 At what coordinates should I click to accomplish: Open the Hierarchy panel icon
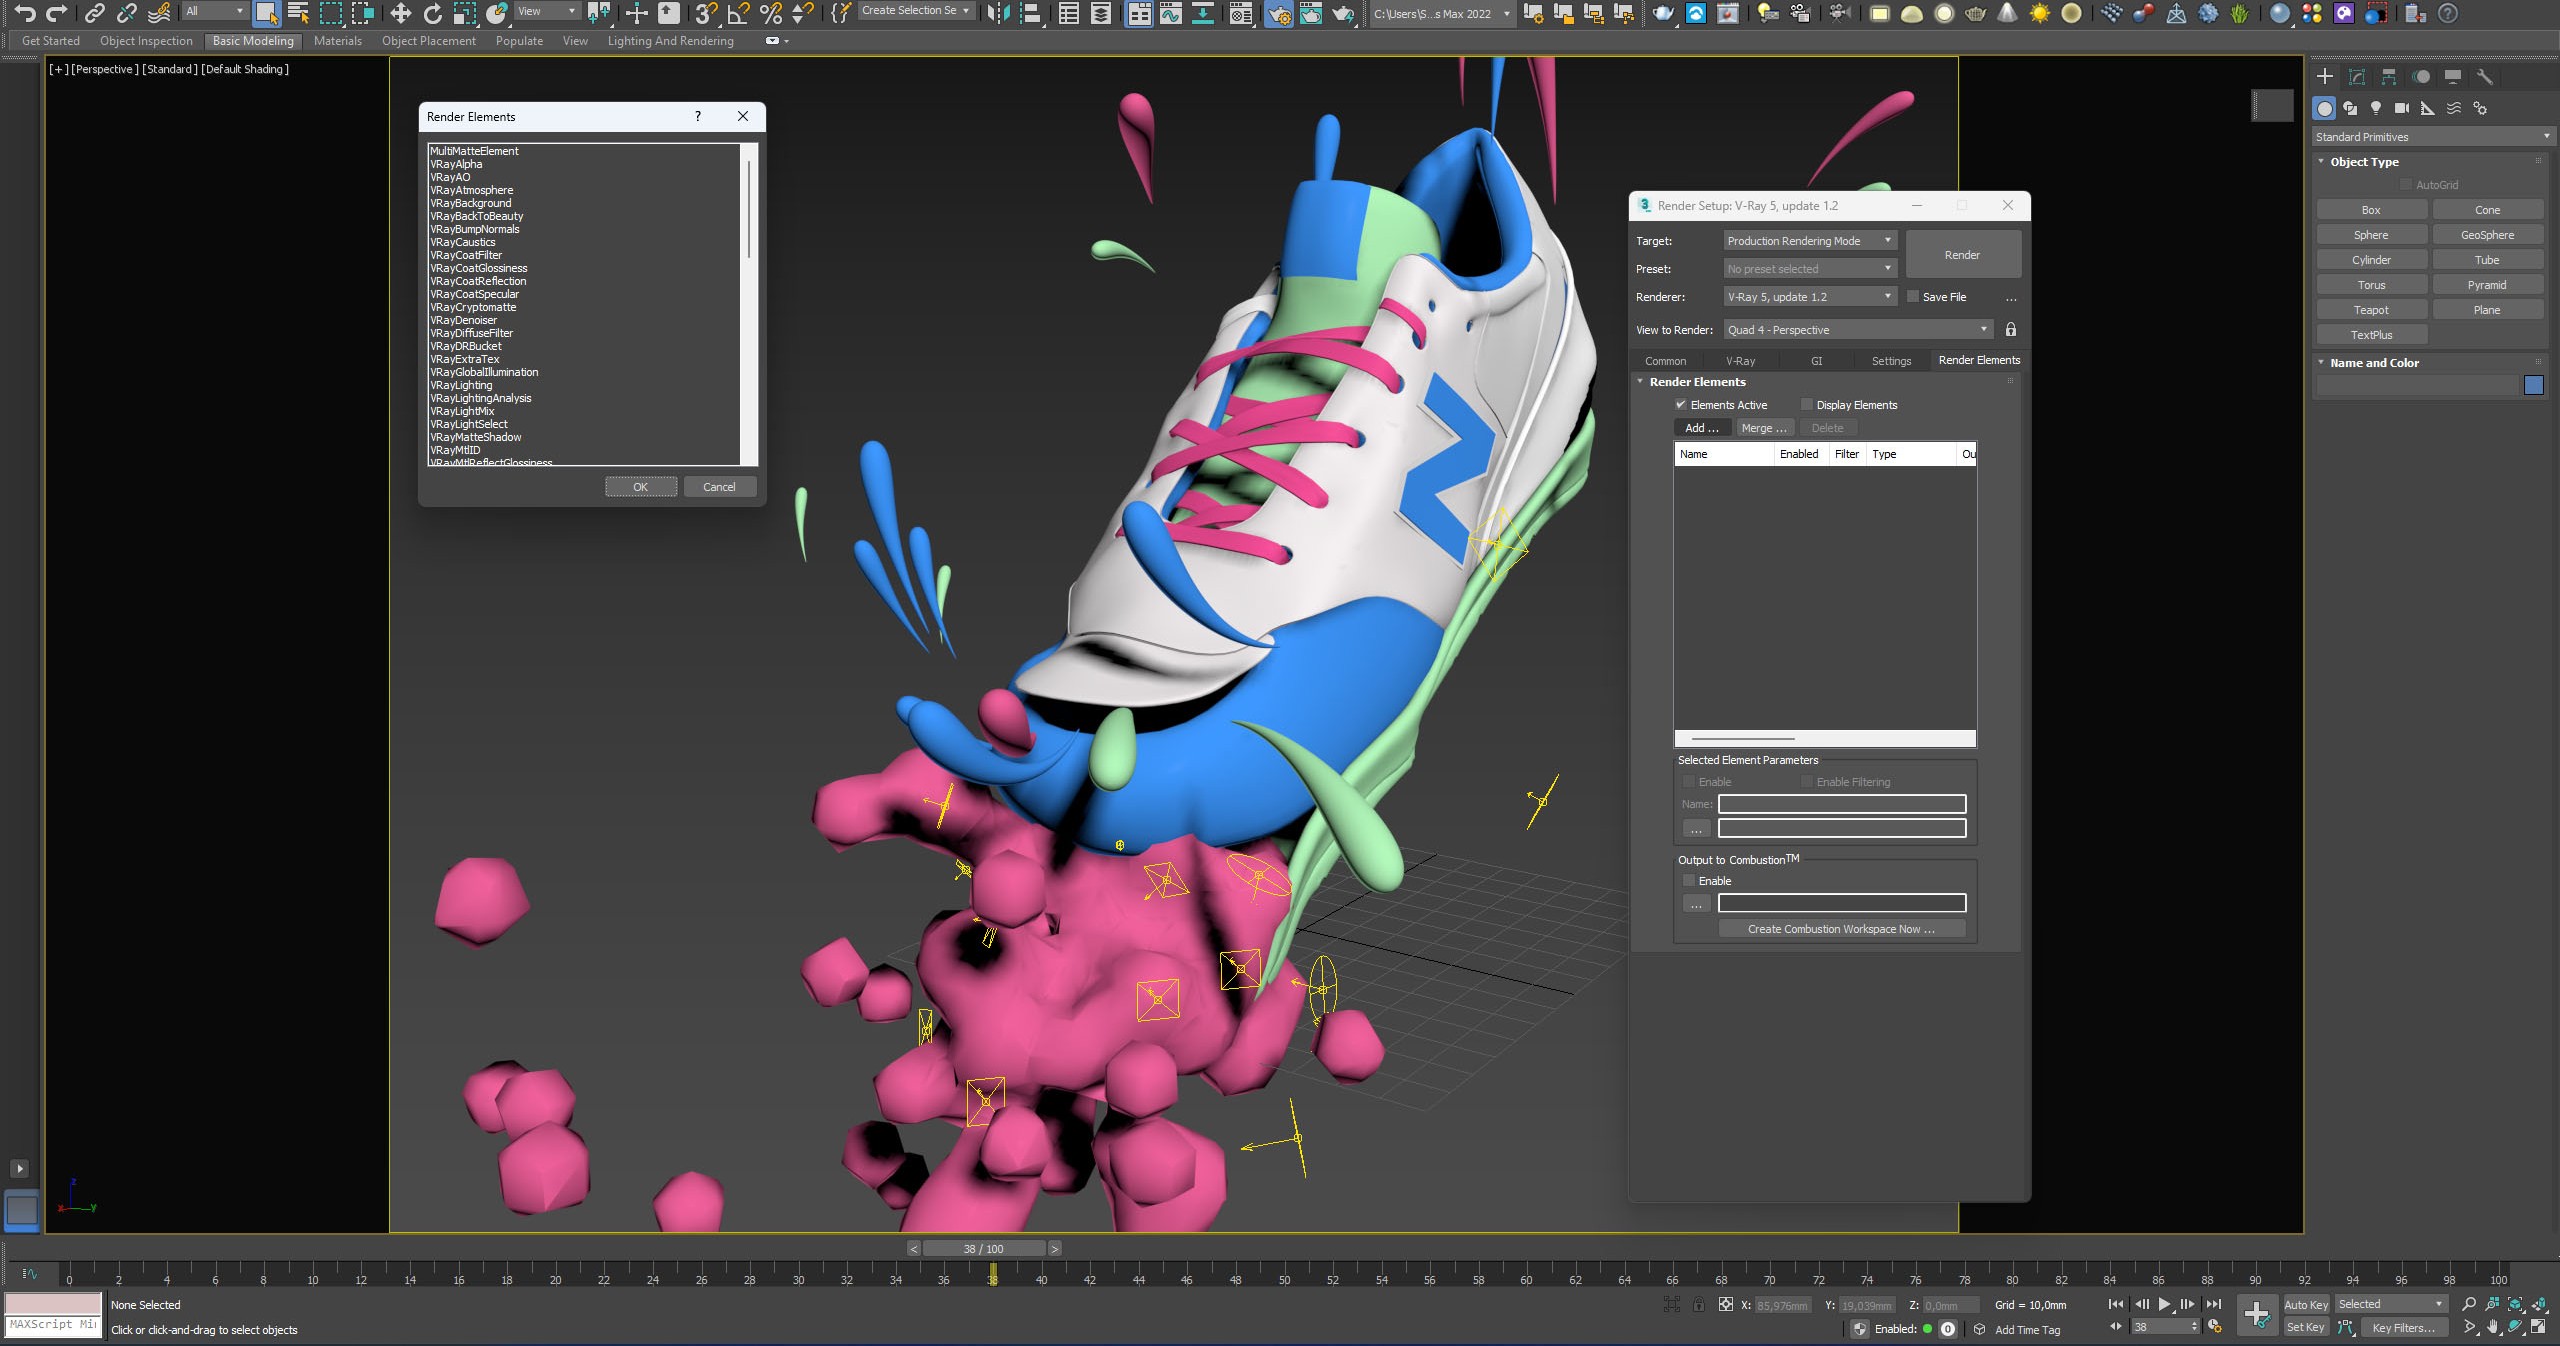[x=2389, y=77]
